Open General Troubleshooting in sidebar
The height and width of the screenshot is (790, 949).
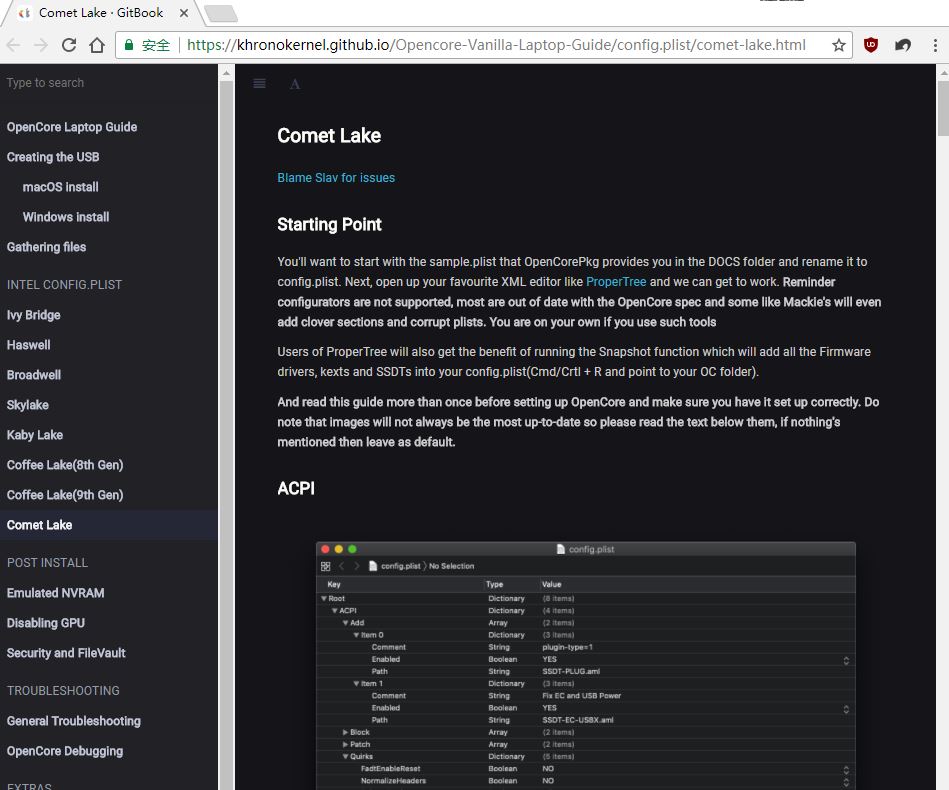[74, 721]
